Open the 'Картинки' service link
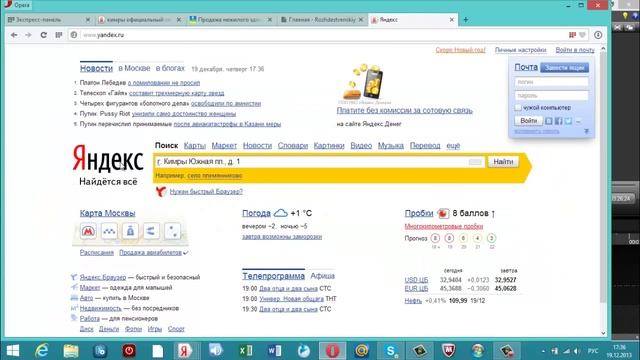The image size is (640, 360). (x=329, y=146)
